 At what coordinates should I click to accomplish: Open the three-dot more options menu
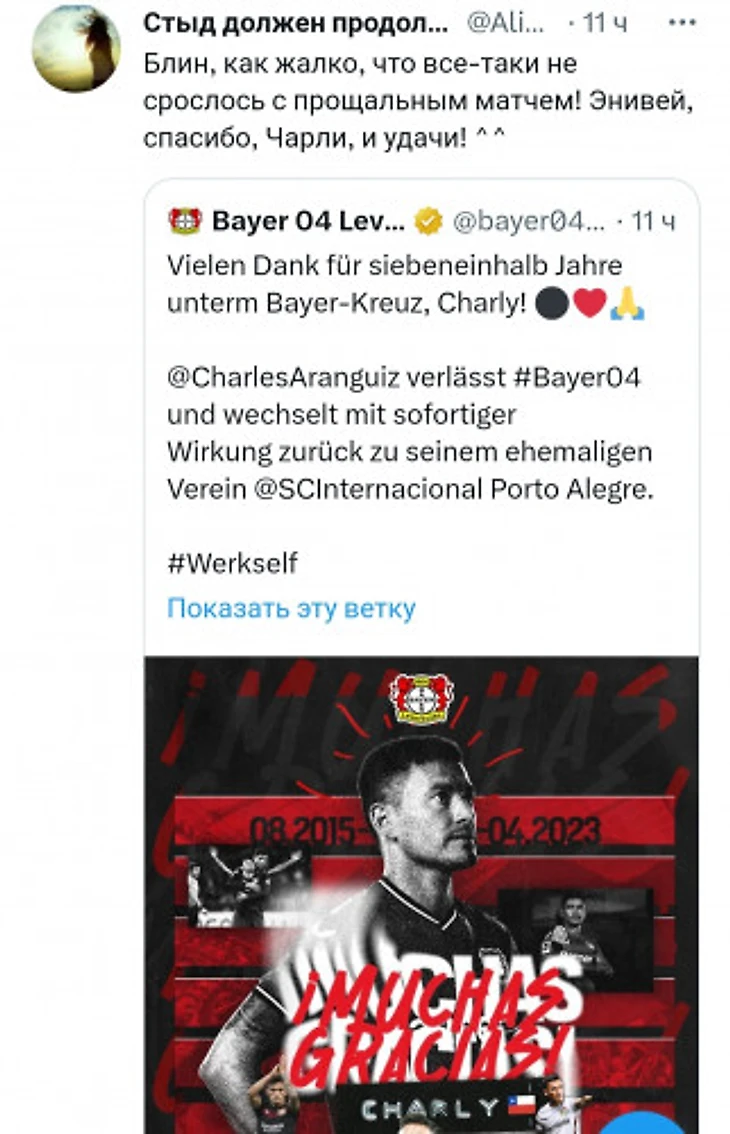[x=682, y=23]
